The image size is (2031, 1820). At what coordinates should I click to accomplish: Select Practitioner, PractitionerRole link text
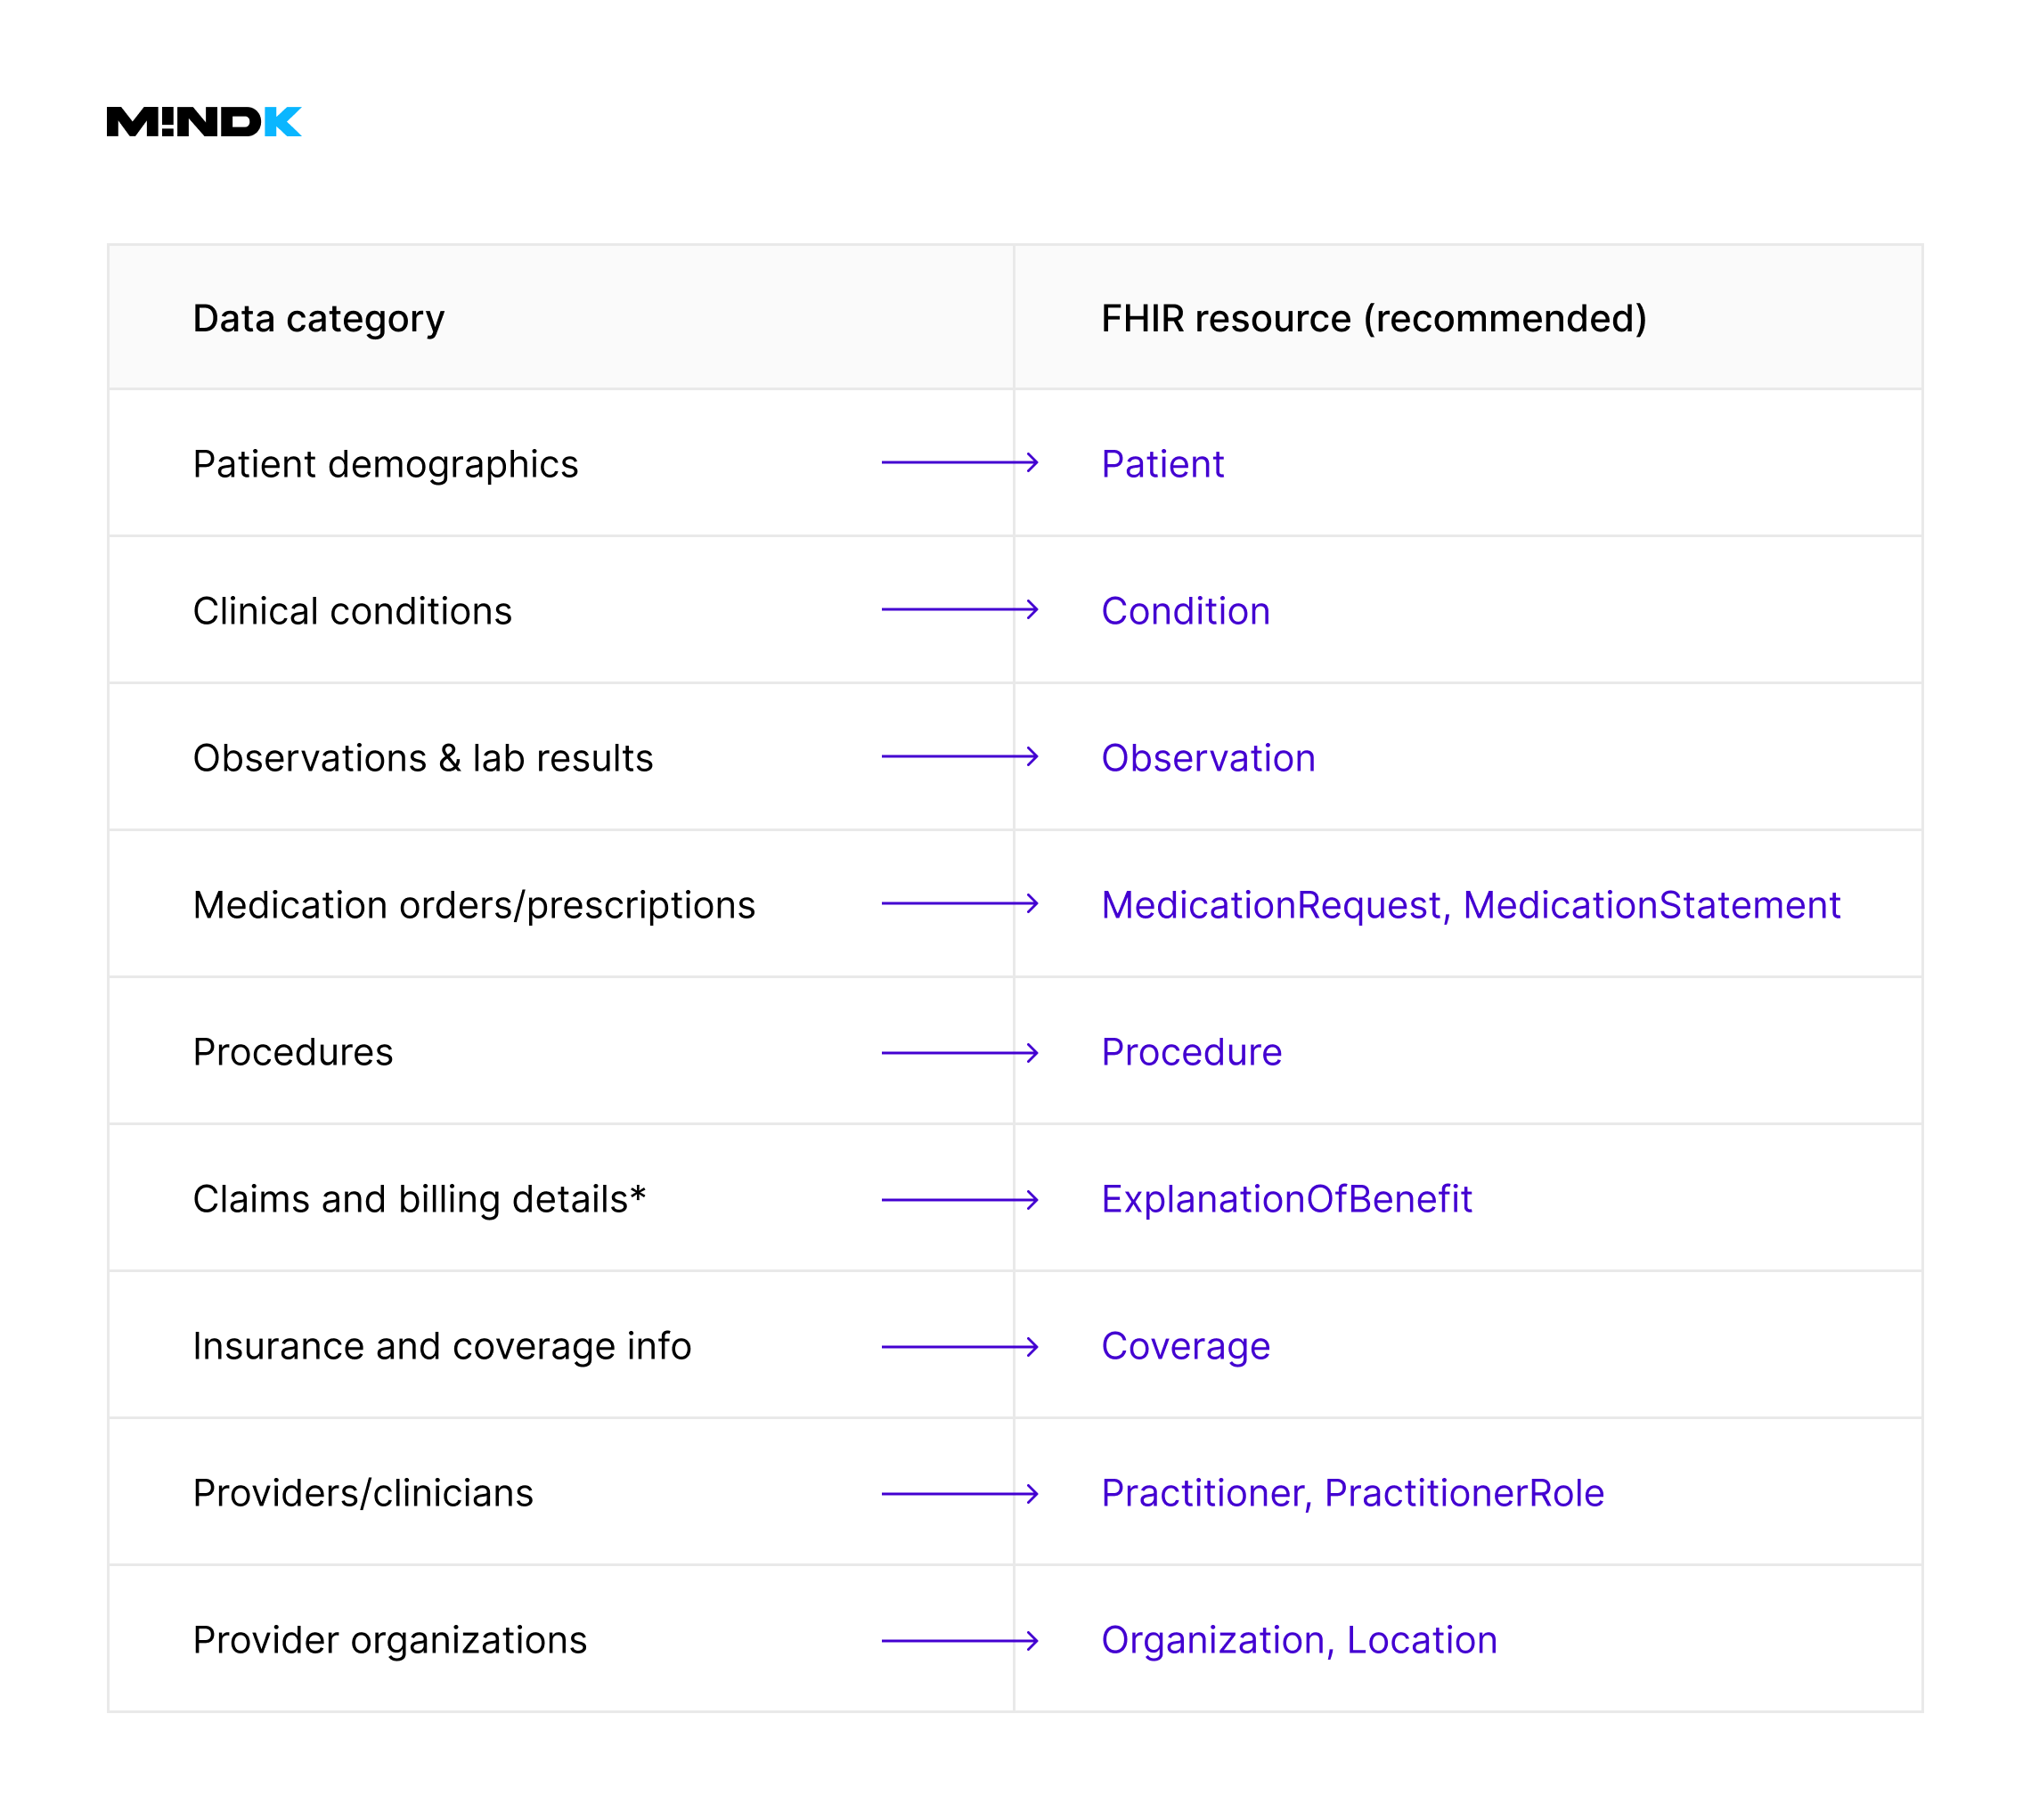coord(1352,1493)
